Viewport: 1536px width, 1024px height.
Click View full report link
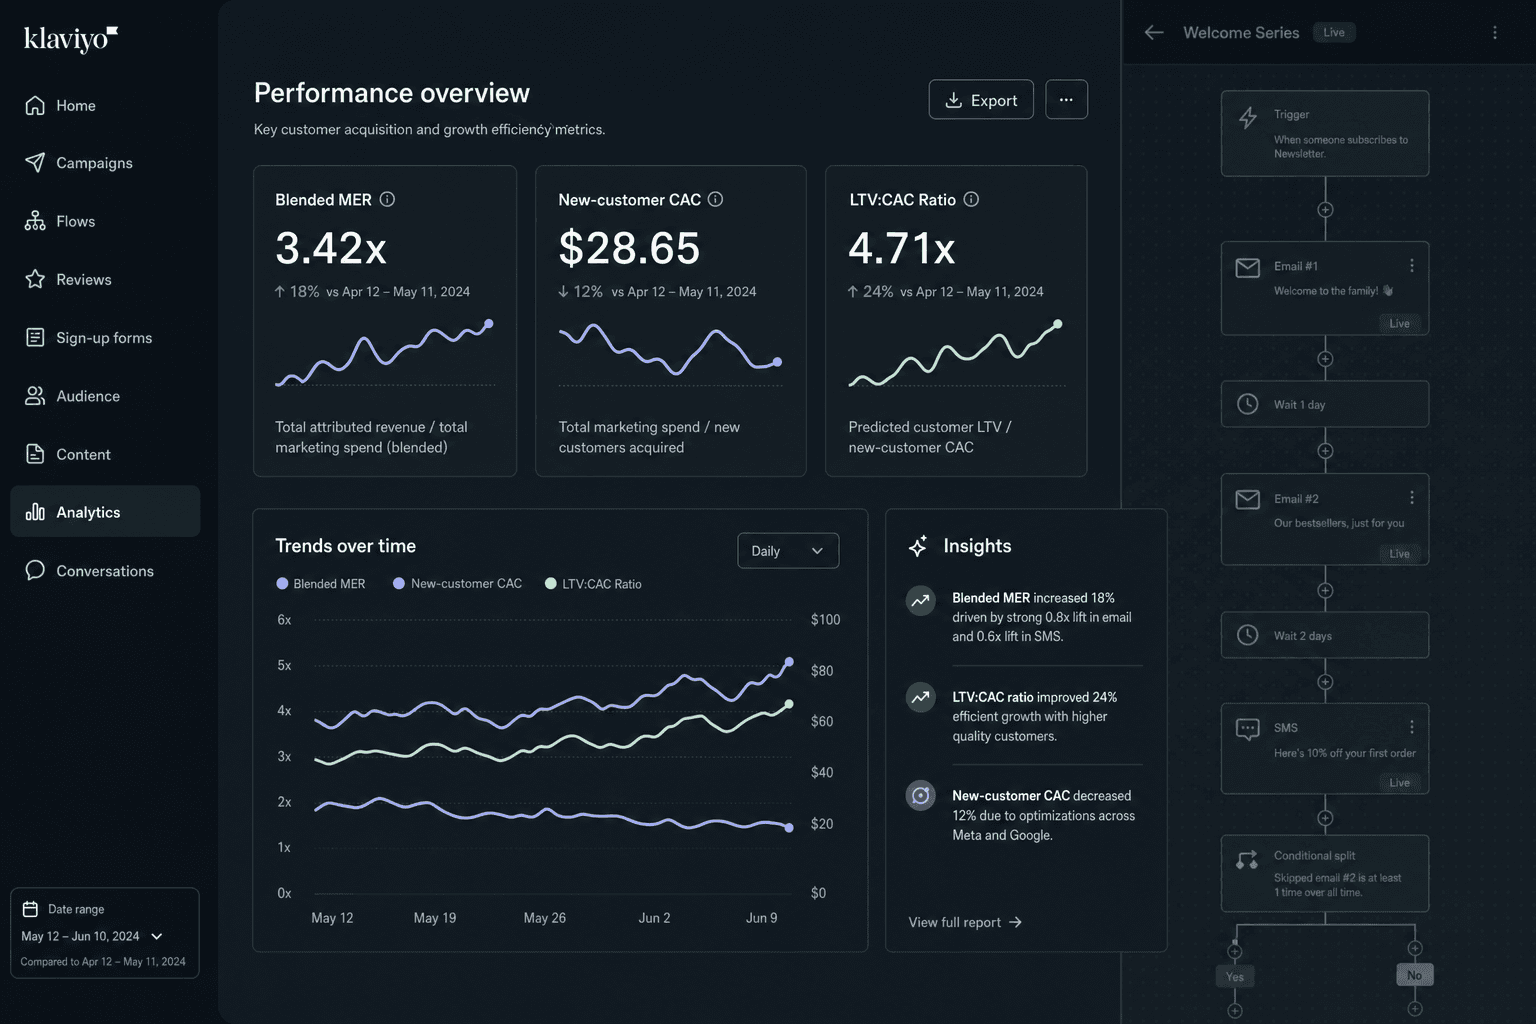point(965,922)
